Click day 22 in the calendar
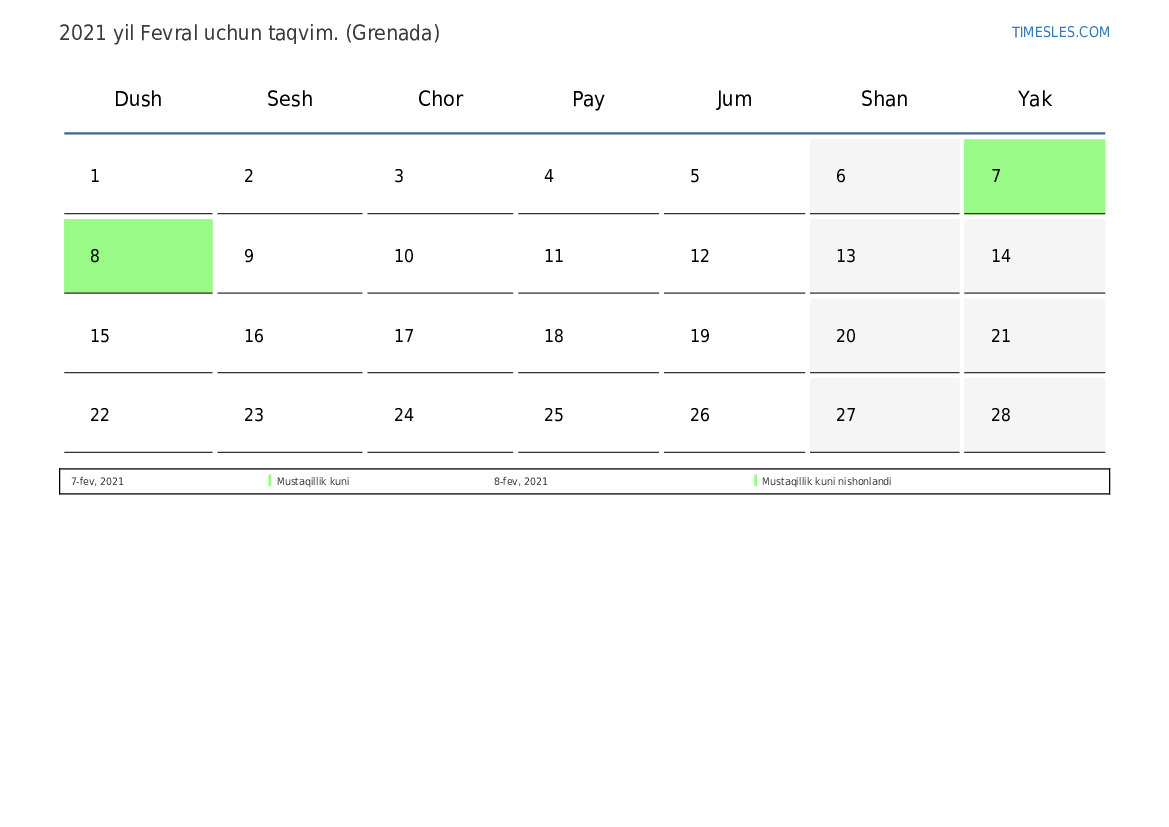Viewport: 1169px width, 827px height. tap(138, 415)
